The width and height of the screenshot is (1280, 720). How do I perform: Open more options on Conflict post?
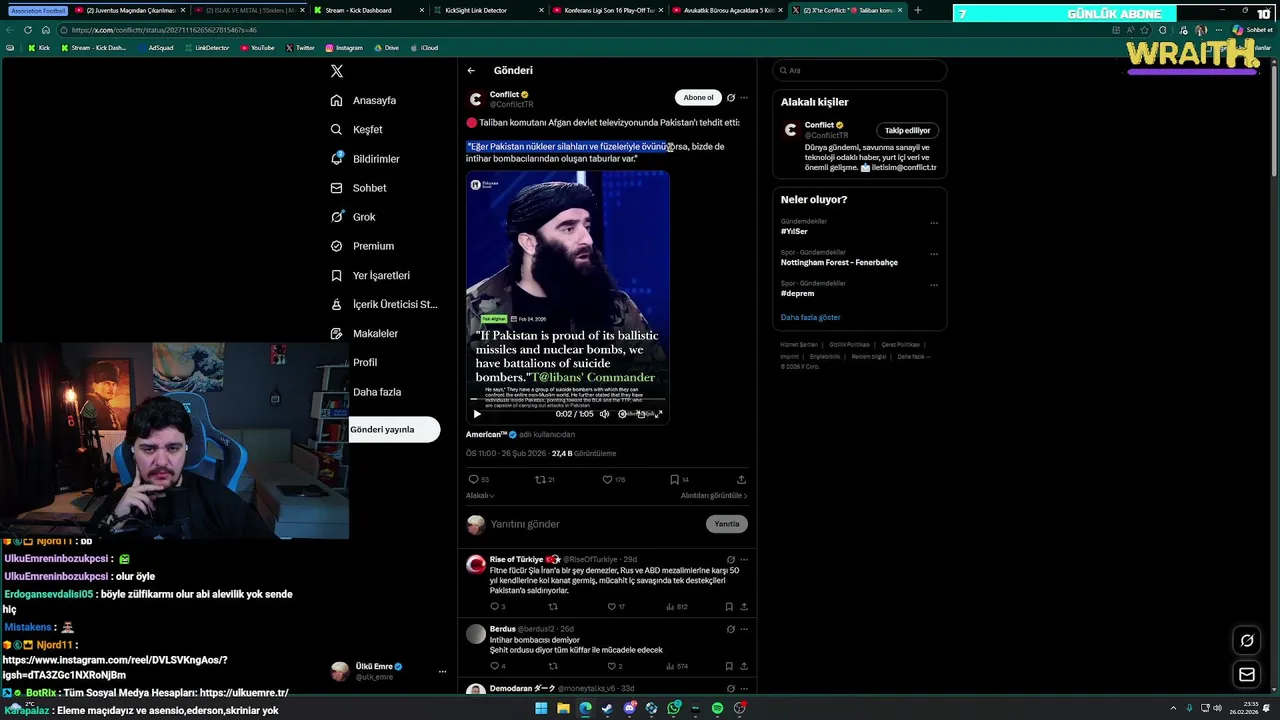click(x=744, y=98)
